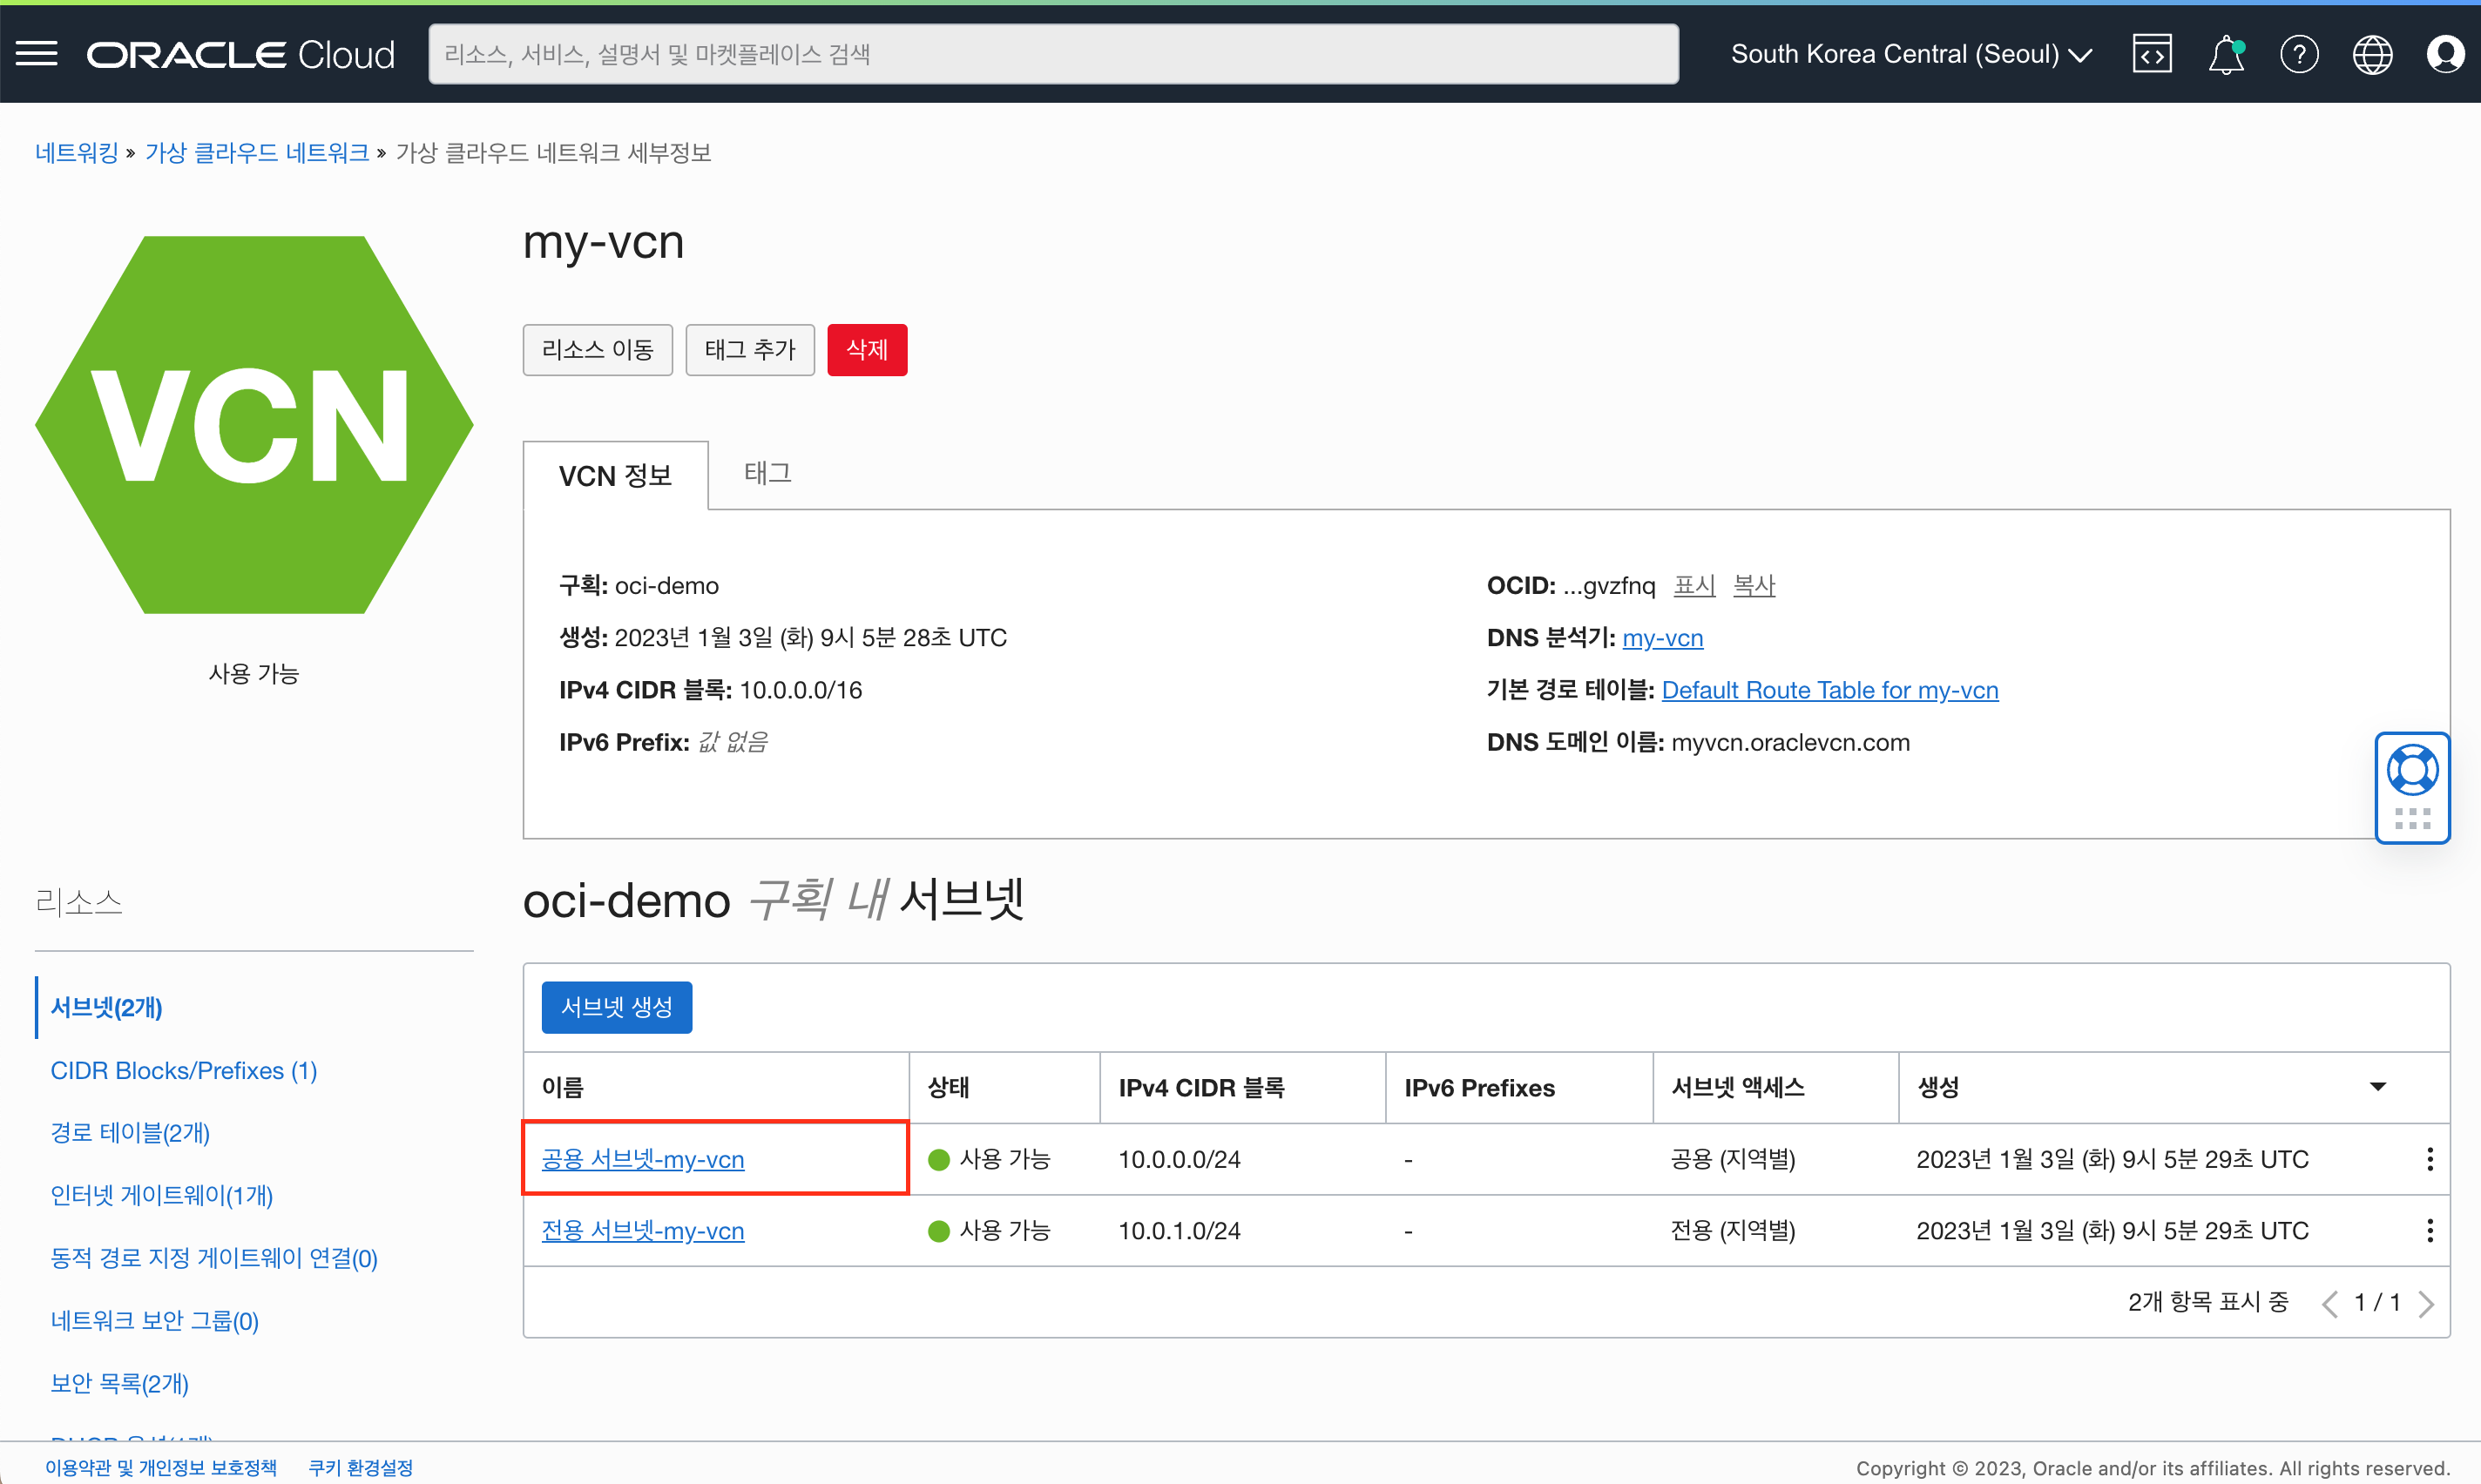Go to 네트워킹 breadcrumb
Screen dimensions: 2481x1484
click(77, 153)
